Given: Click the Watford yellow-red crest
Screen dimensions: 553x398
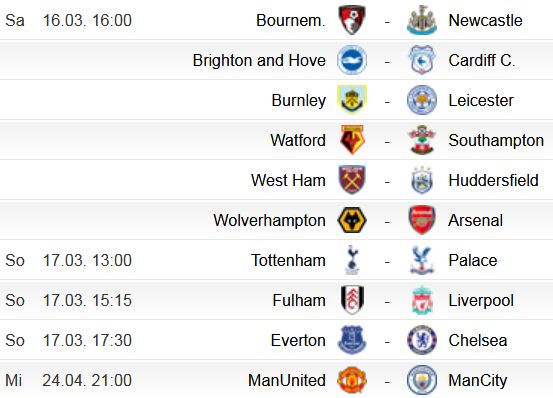Looking at the screenshot, I should point(352,140).
